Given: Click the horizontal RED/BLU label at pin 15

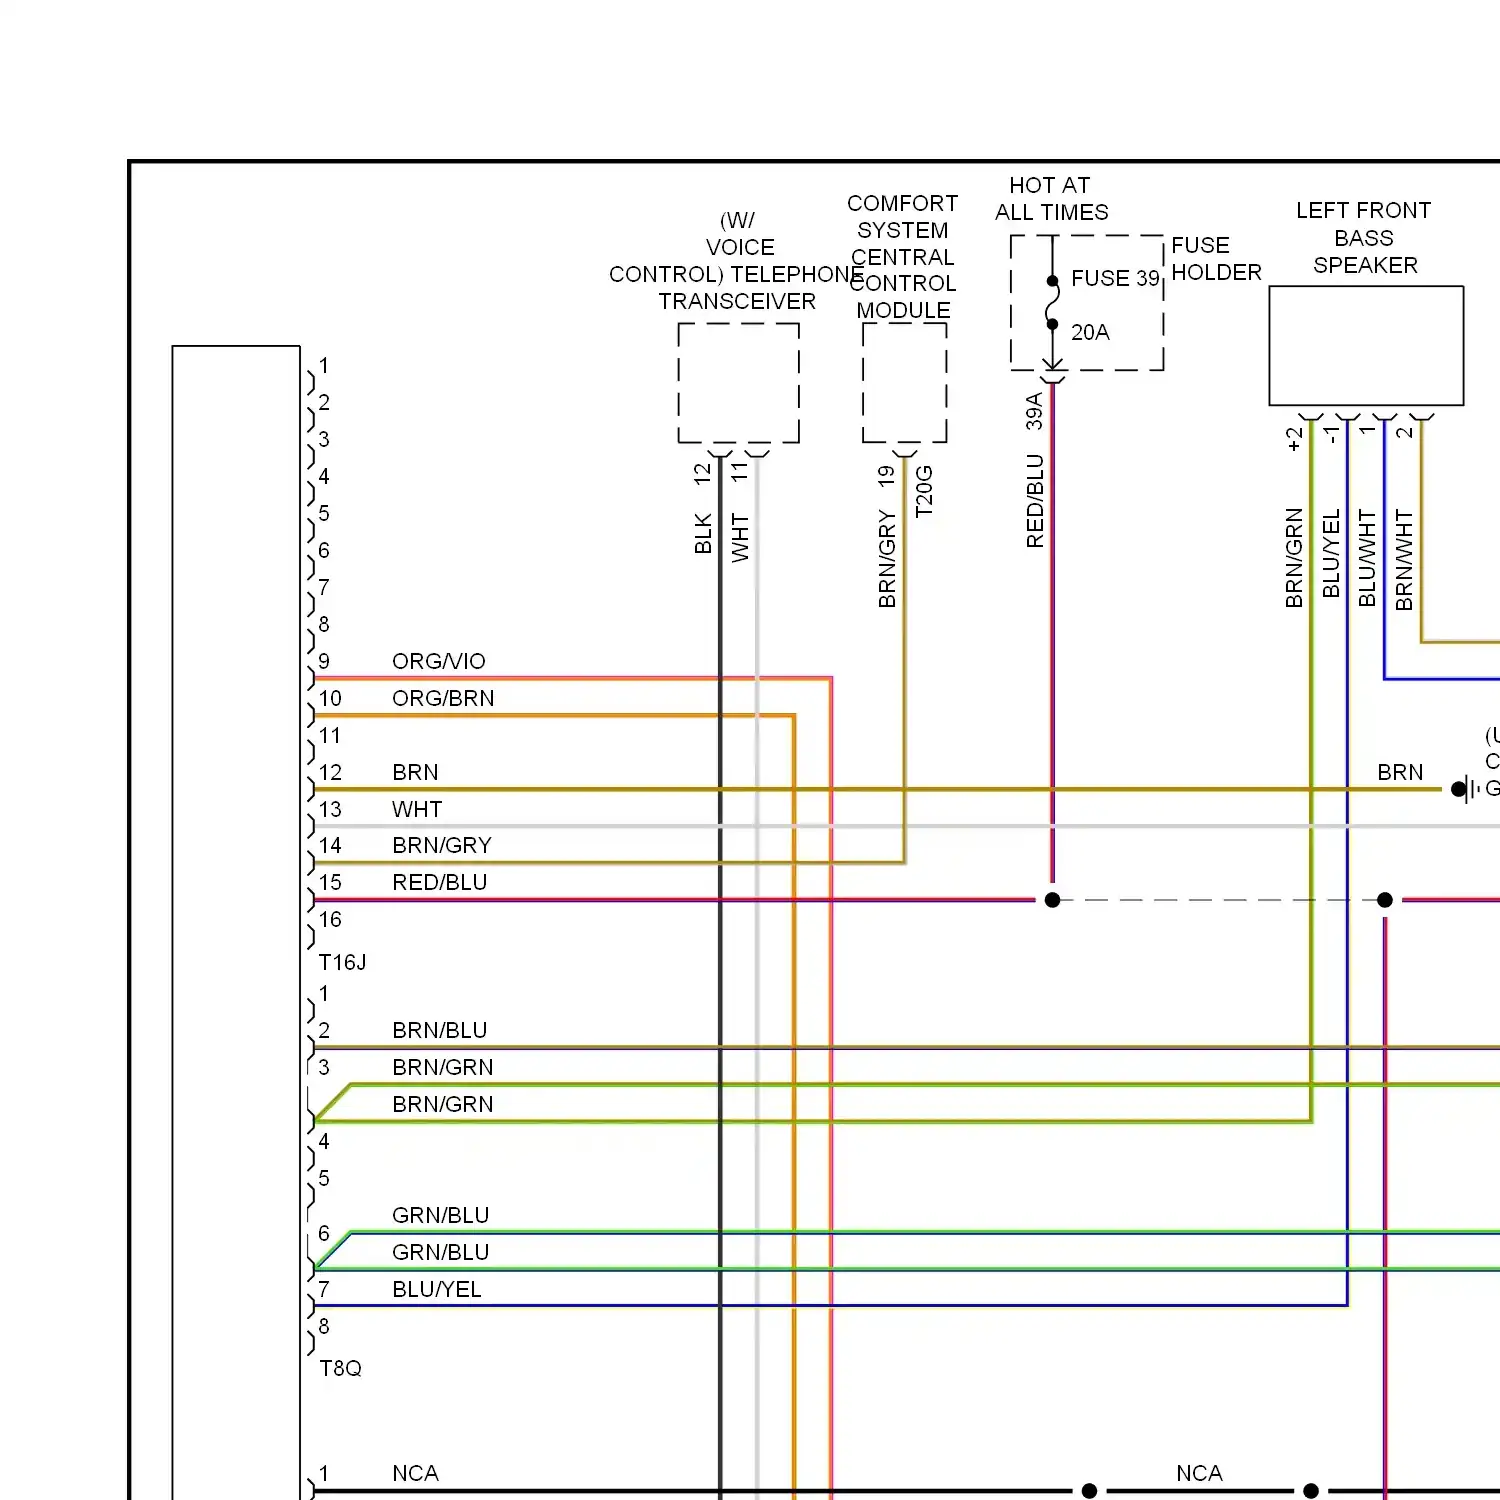Looking at the screenshot, I should tap(440, 882).
